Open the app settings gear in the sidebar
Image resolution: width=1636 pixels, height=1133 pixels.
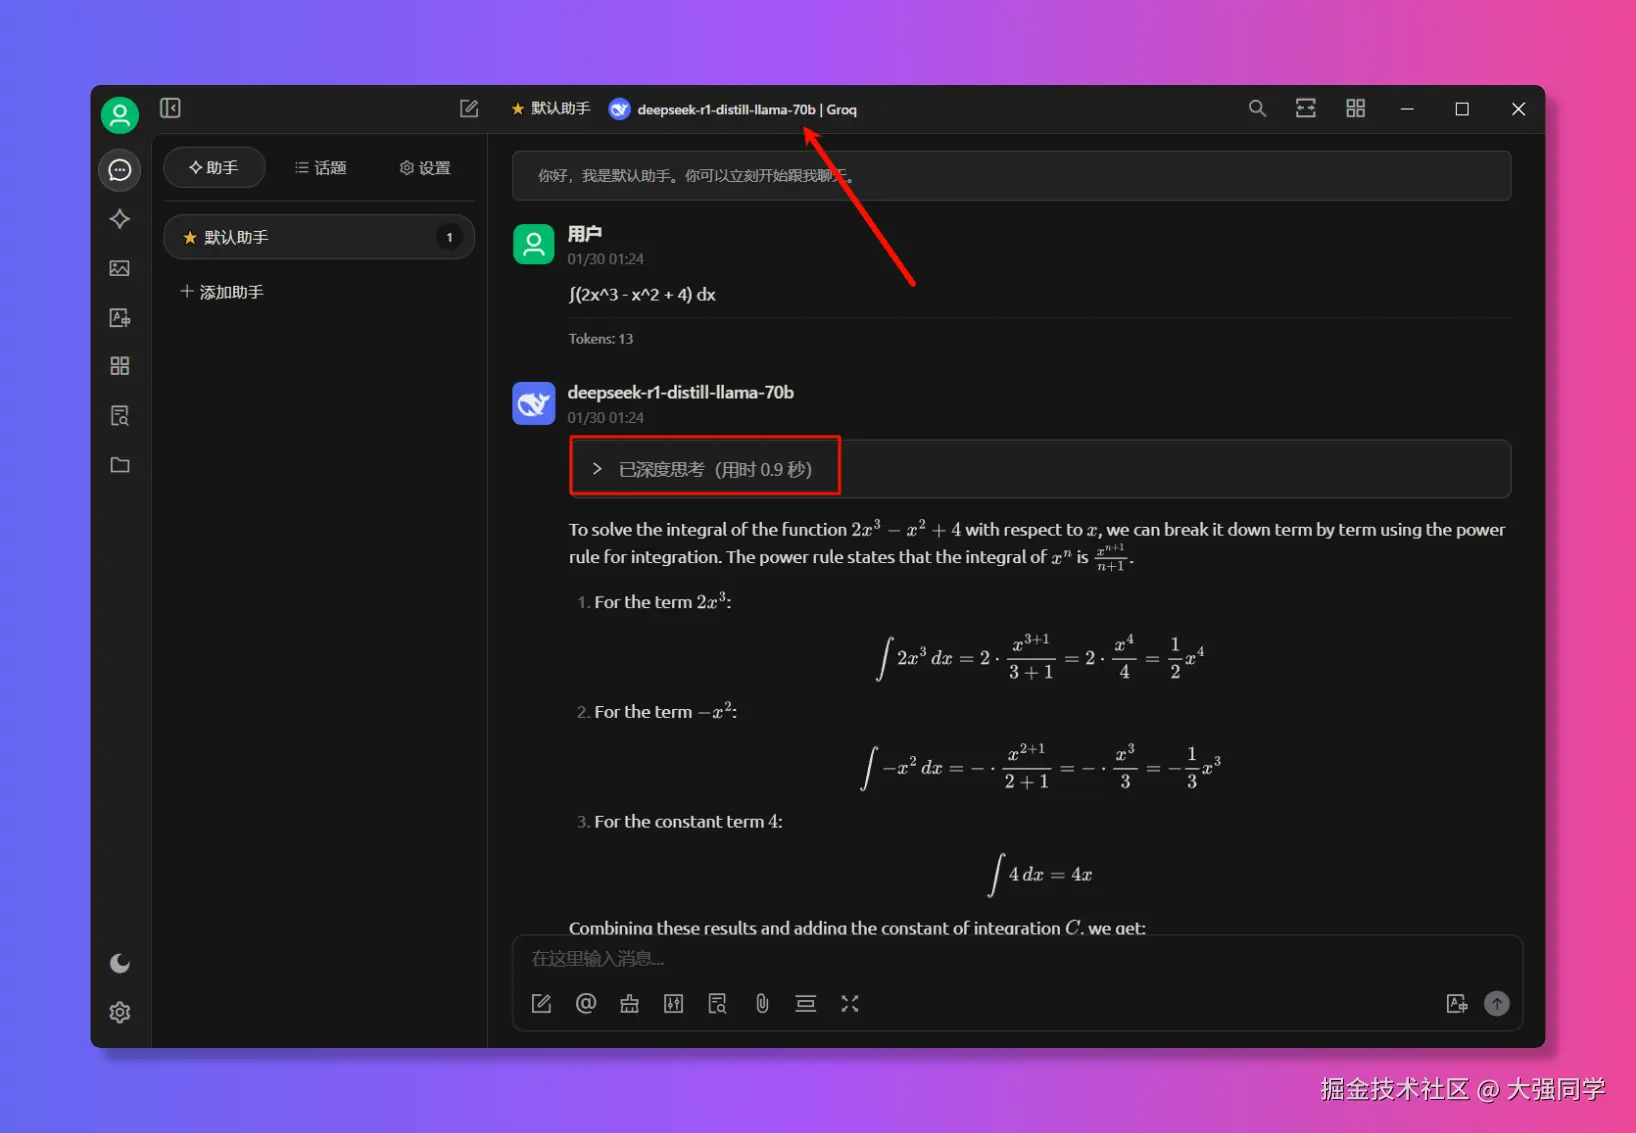[120, 1012]
